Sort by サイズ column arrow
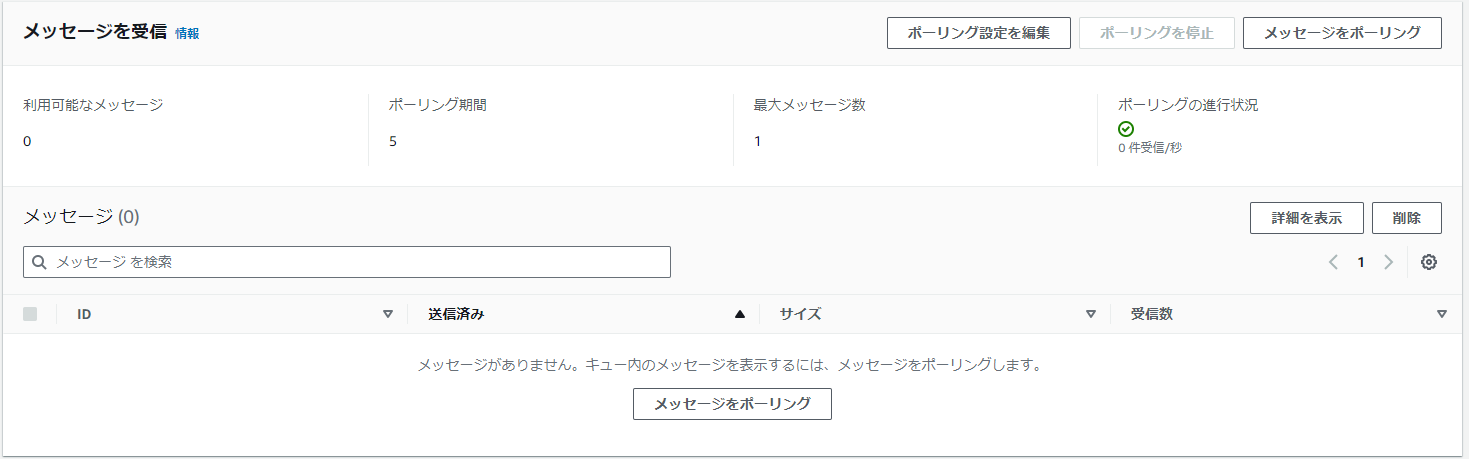 point(1091,314)
